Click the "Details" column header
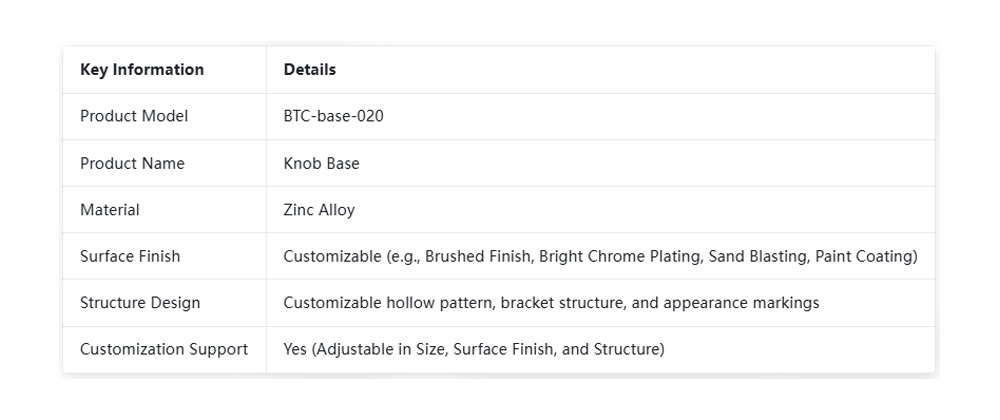Screen dimensions: 1000x420 point(310,70)
